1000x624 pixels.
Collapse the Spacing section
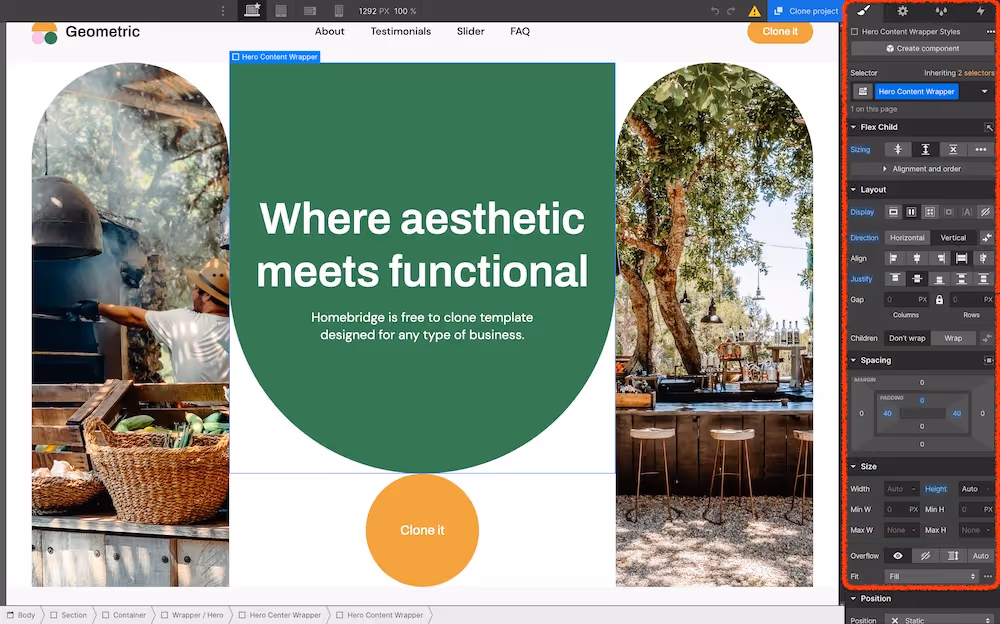pyautogui.click(x=854, y=360)
